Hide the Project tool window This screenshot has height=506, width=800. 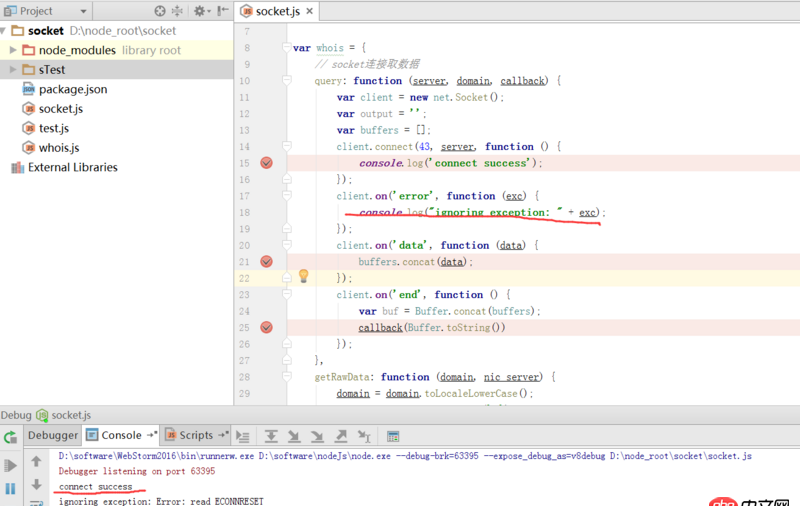tap(222, 11)
